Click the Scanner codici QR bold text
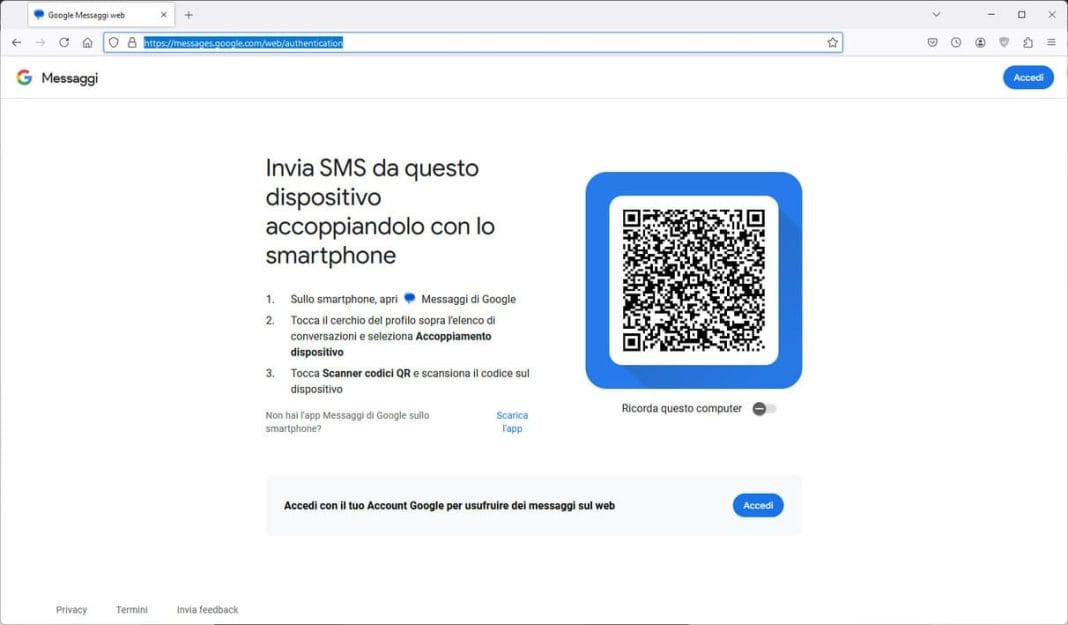Image resolution: width=1068 pixels, height=625 pixels. (366, 373)
